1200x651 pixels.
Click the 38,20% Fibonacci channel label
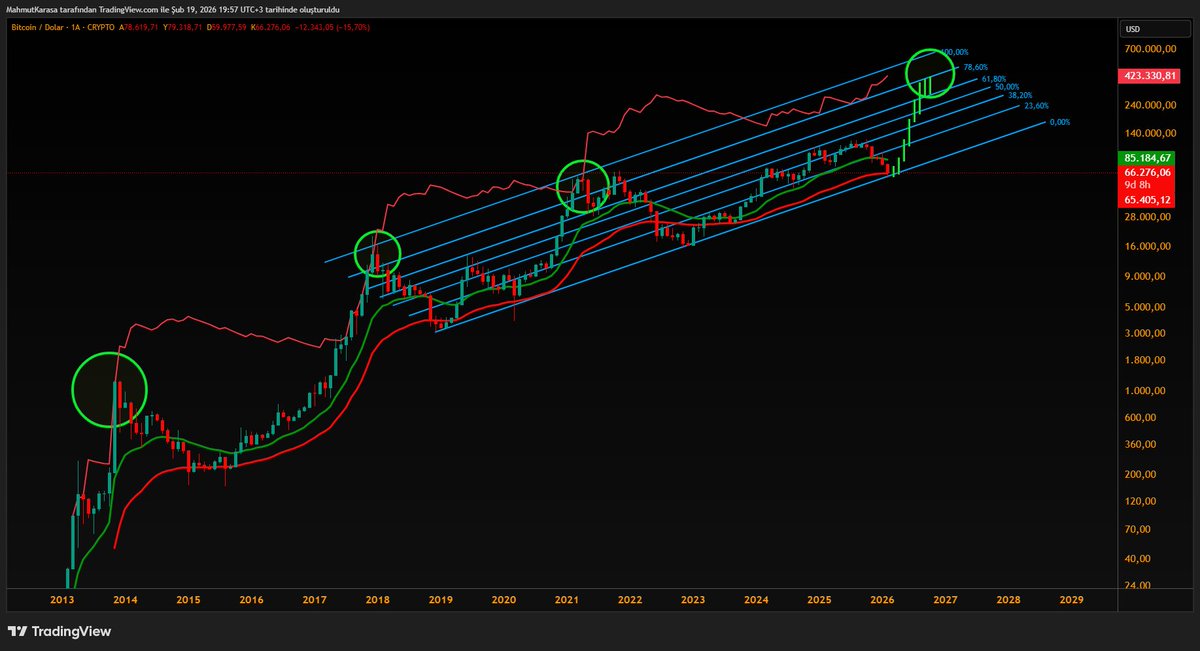[1020, 95]
